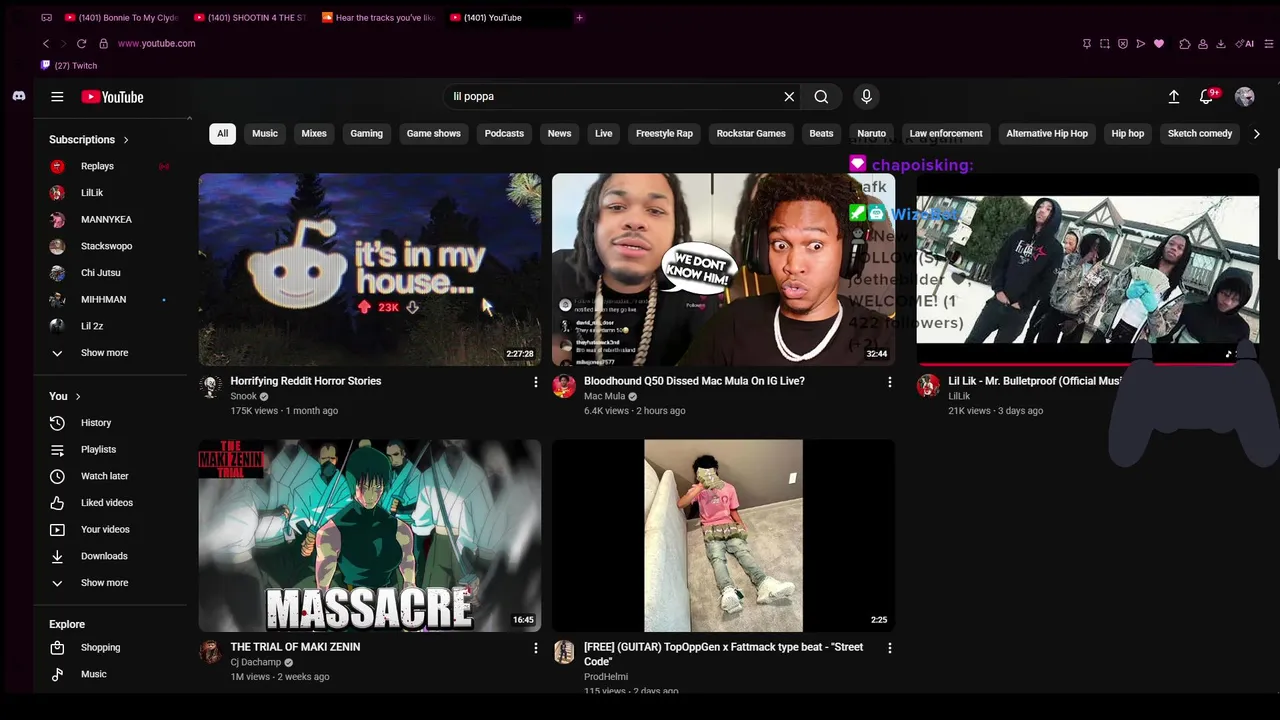Switch to Bonnie To My Clyde browser tab
Image resolution: width=1280 pixels, height=720 pixels.
[x=121, y=17]
